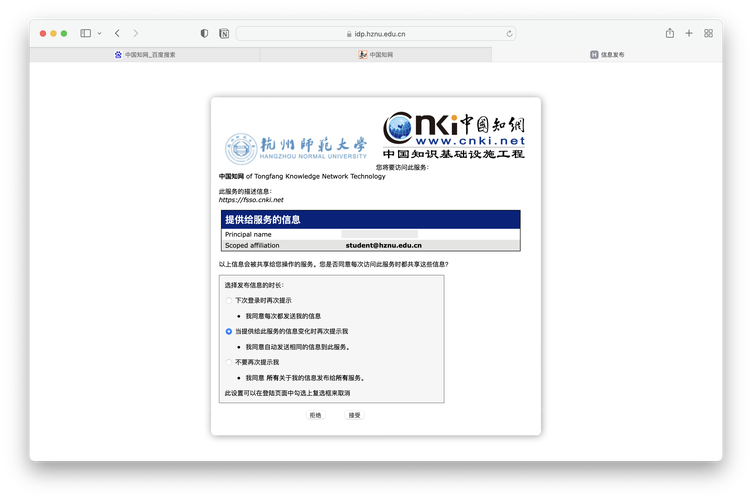Click the Principal name label
Viewport: 752px width, 500px height.
click(248, 234)
